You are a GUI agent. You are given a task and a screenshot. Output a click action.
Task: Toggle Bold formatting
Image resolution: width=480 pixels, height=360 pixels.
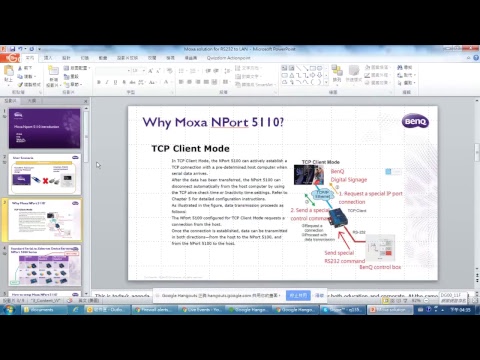[99, 82]
